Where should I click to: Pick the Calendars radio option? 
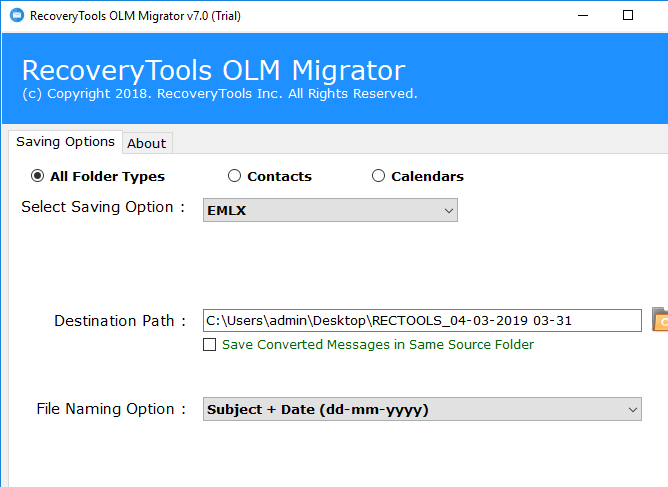coord(378,176)
